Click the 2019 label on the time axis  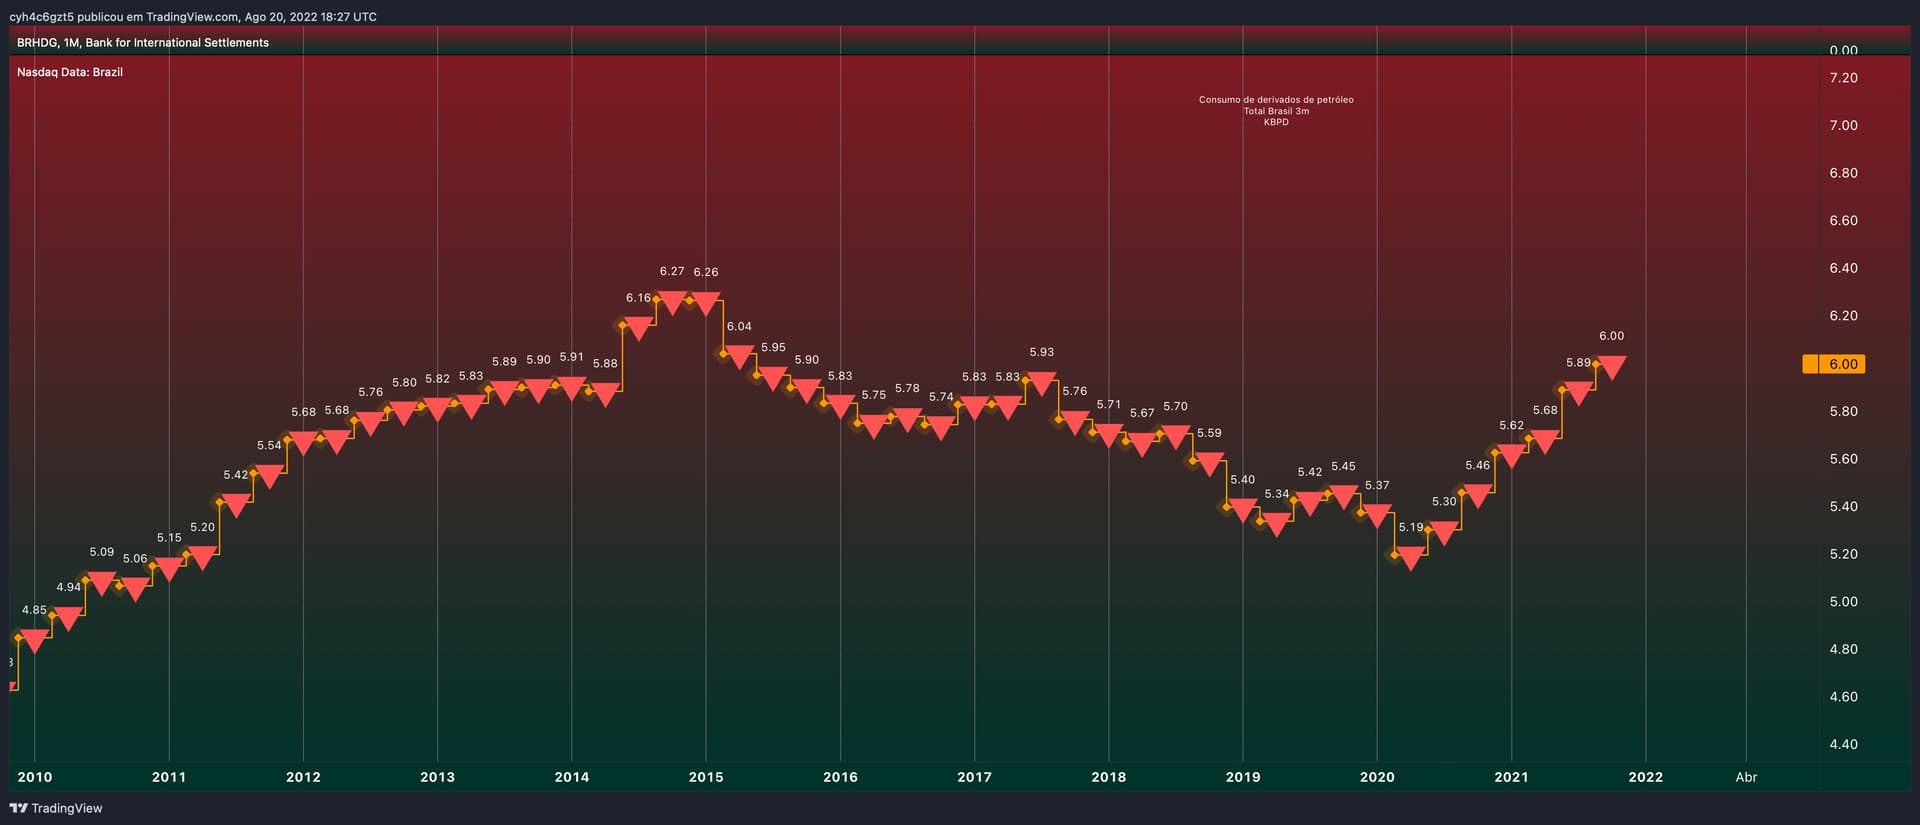click(1243, 777)
